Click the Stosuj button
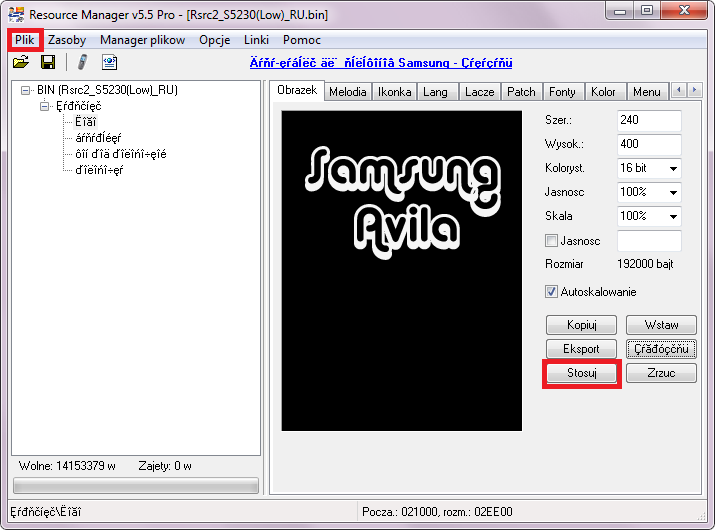716x530 pixels. click(581, 373)
